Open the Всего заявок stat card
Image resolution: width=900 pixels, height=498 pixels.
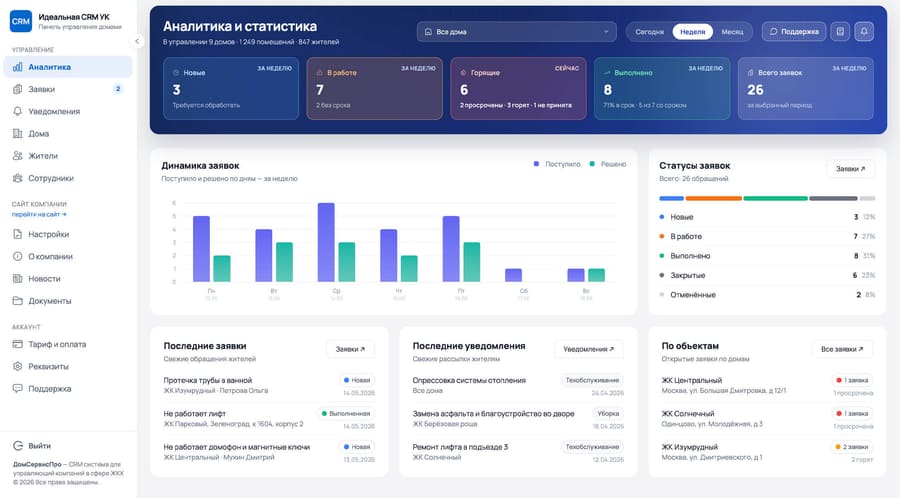806,88
